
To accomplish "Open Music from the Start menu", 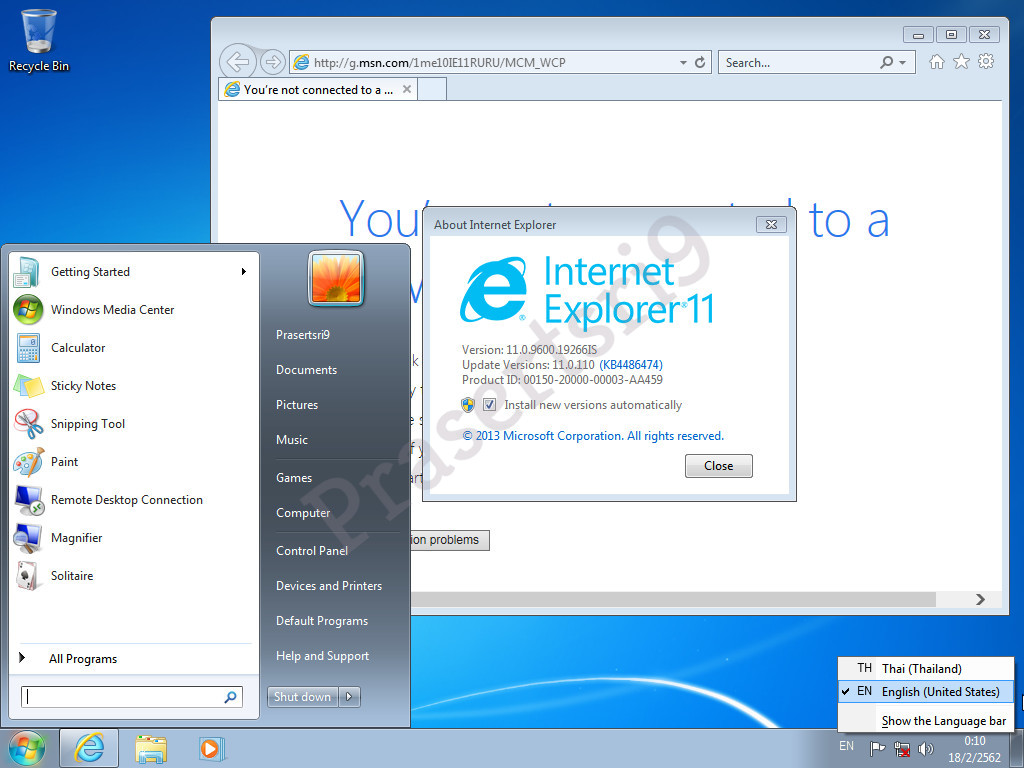I will coord(292,440).
